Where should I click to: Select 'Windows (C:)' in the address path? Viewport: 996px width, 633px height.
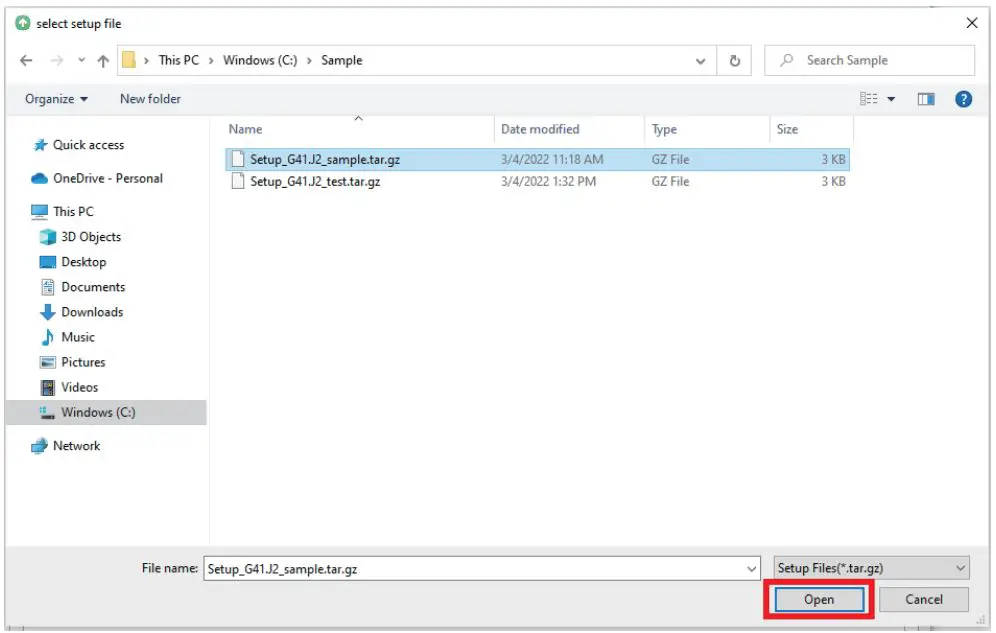coord(260,60)
